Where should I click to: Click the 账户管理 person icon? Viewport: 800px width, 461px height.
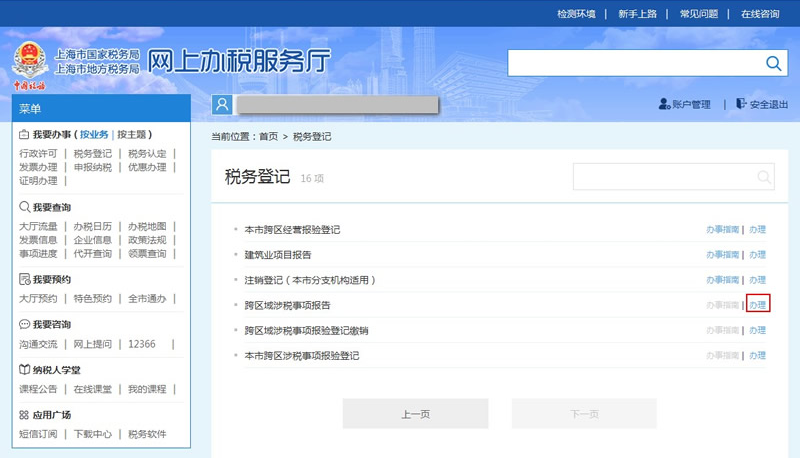[664, 104]
